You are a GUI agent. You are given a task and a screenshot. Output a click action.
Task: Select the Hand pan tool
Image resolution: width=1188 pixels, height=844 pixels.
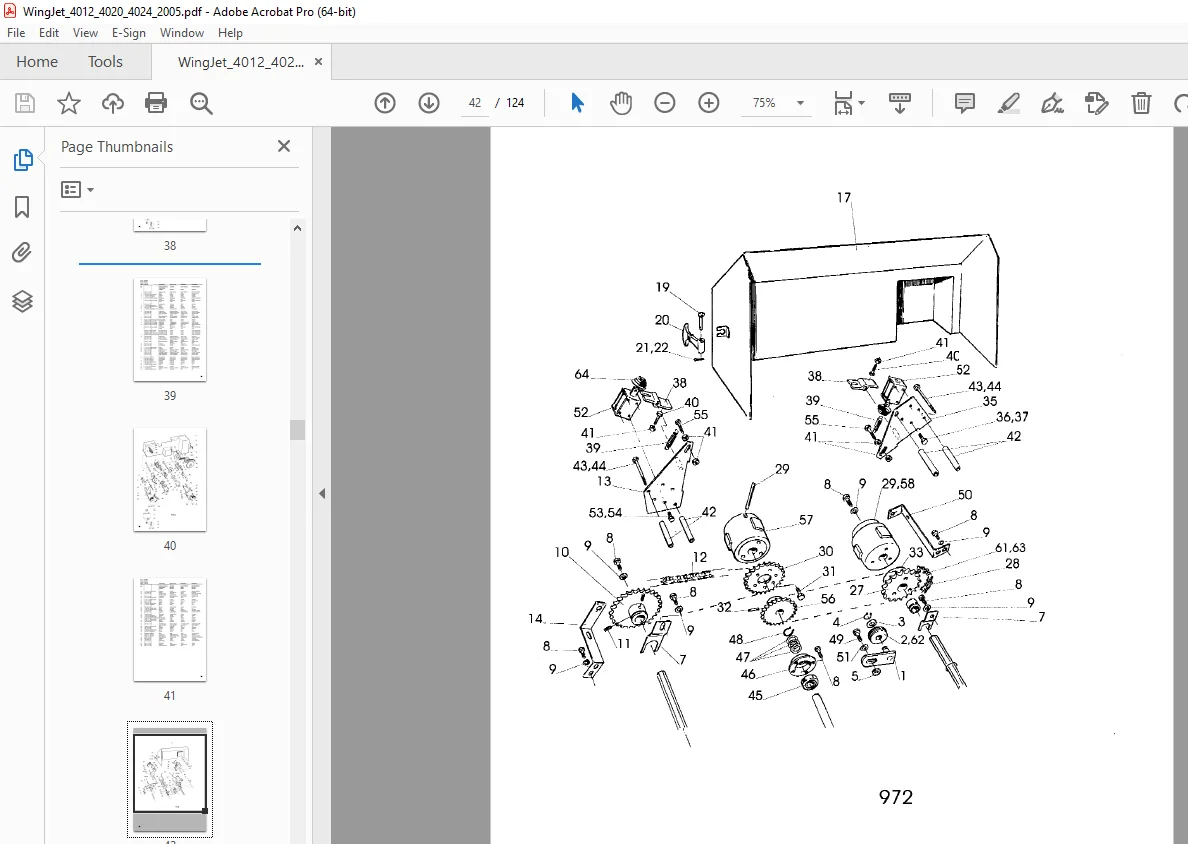[621, 103]
